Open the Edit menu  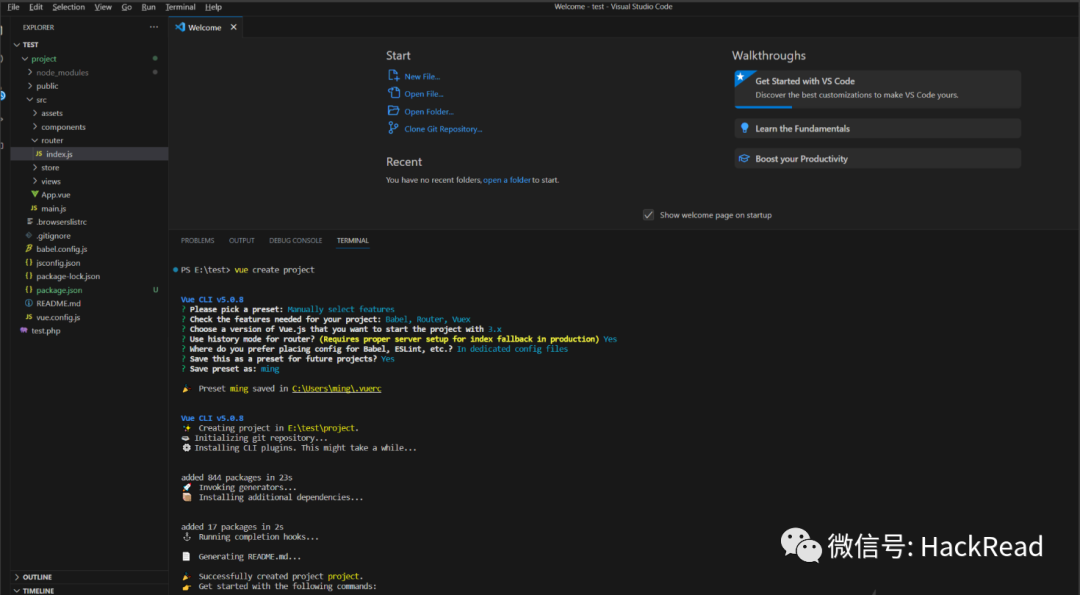click(x=36, y=7)
